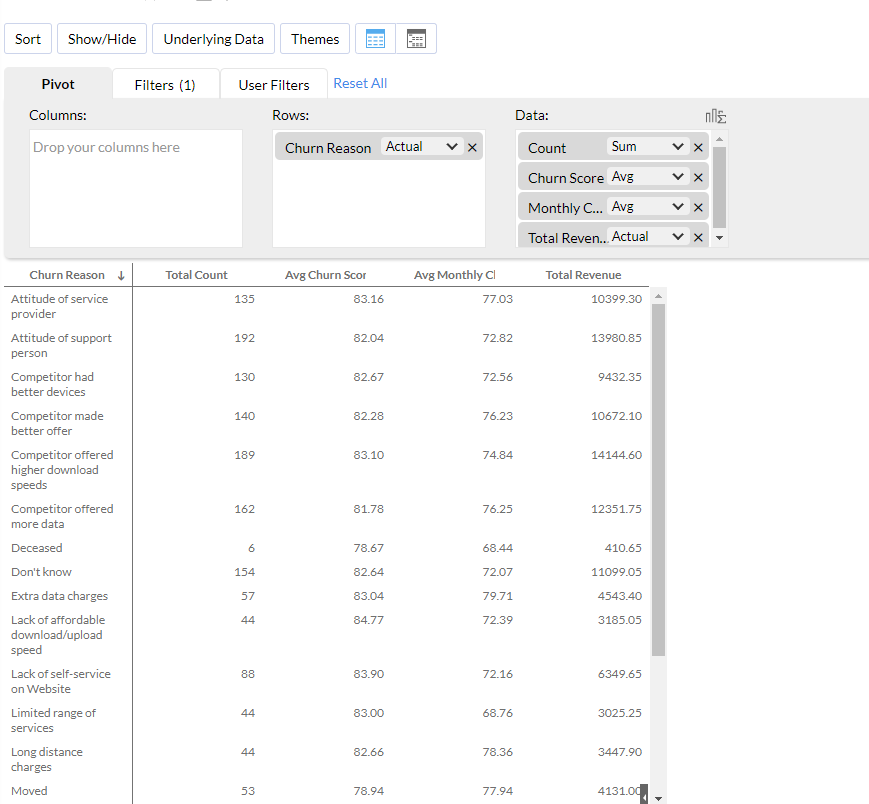
Task: Click total count value 162
Action: 244,509
